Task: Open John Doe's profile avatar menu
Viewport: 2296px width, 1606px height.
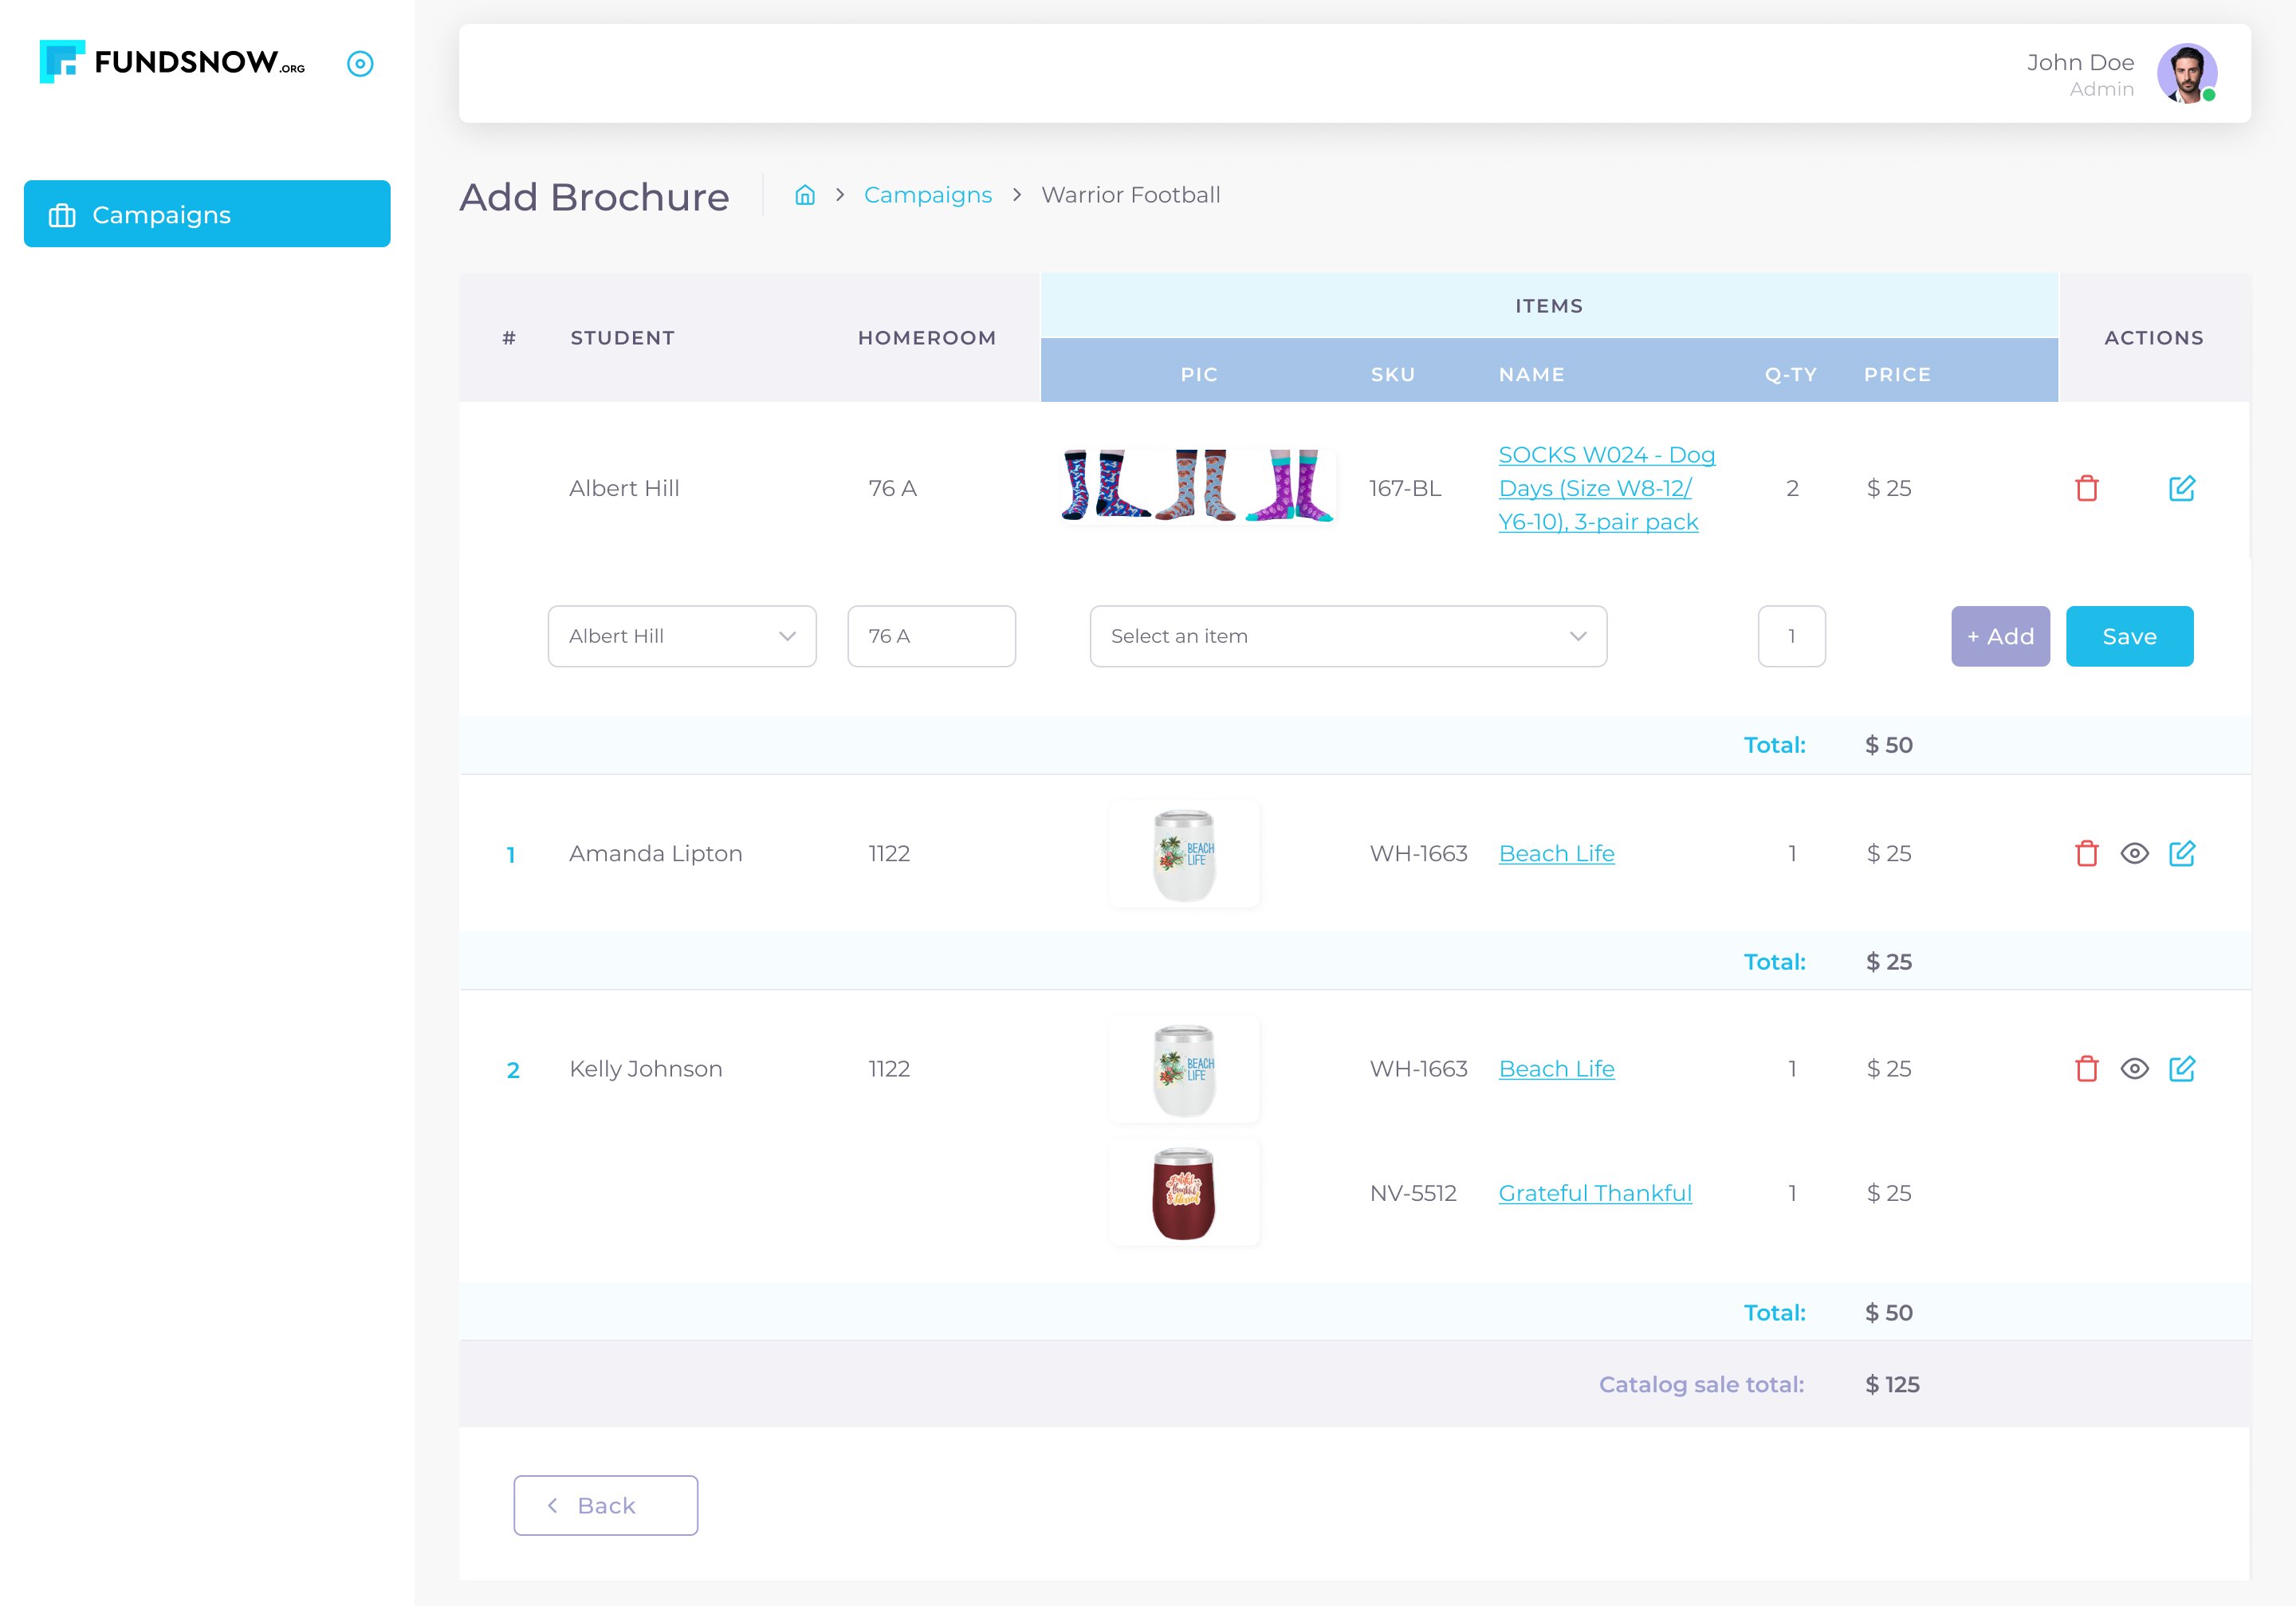Action: 2186,73
